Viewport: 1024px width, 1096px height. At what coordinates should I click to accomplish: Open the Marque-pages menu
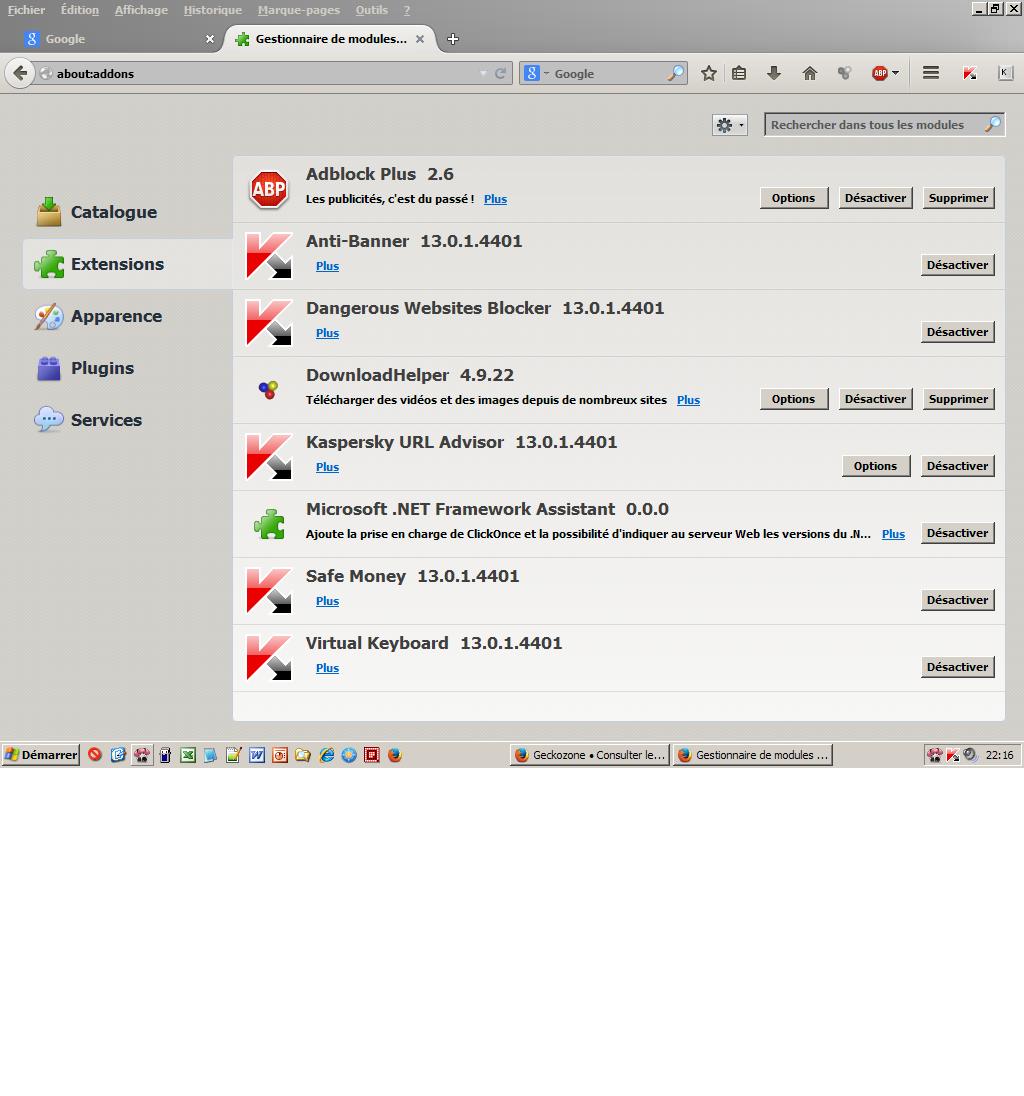[298, 10]
